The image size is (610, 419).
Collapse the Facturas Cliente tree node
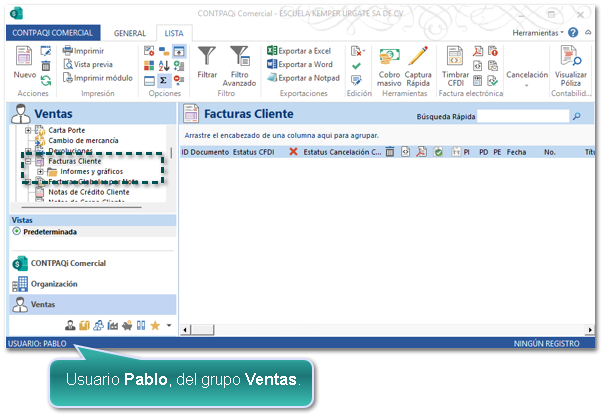pyautogui.click(x=28, y=161)
